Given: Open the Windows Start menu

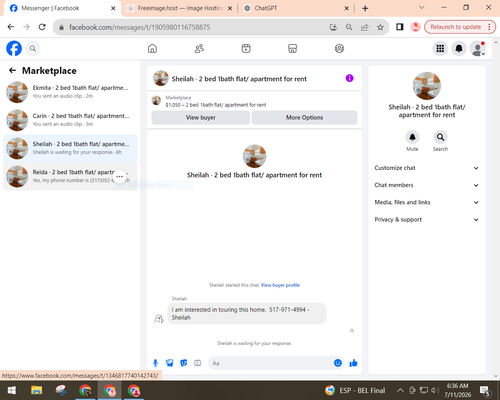Looking at the screenshot, I should 12,390.
